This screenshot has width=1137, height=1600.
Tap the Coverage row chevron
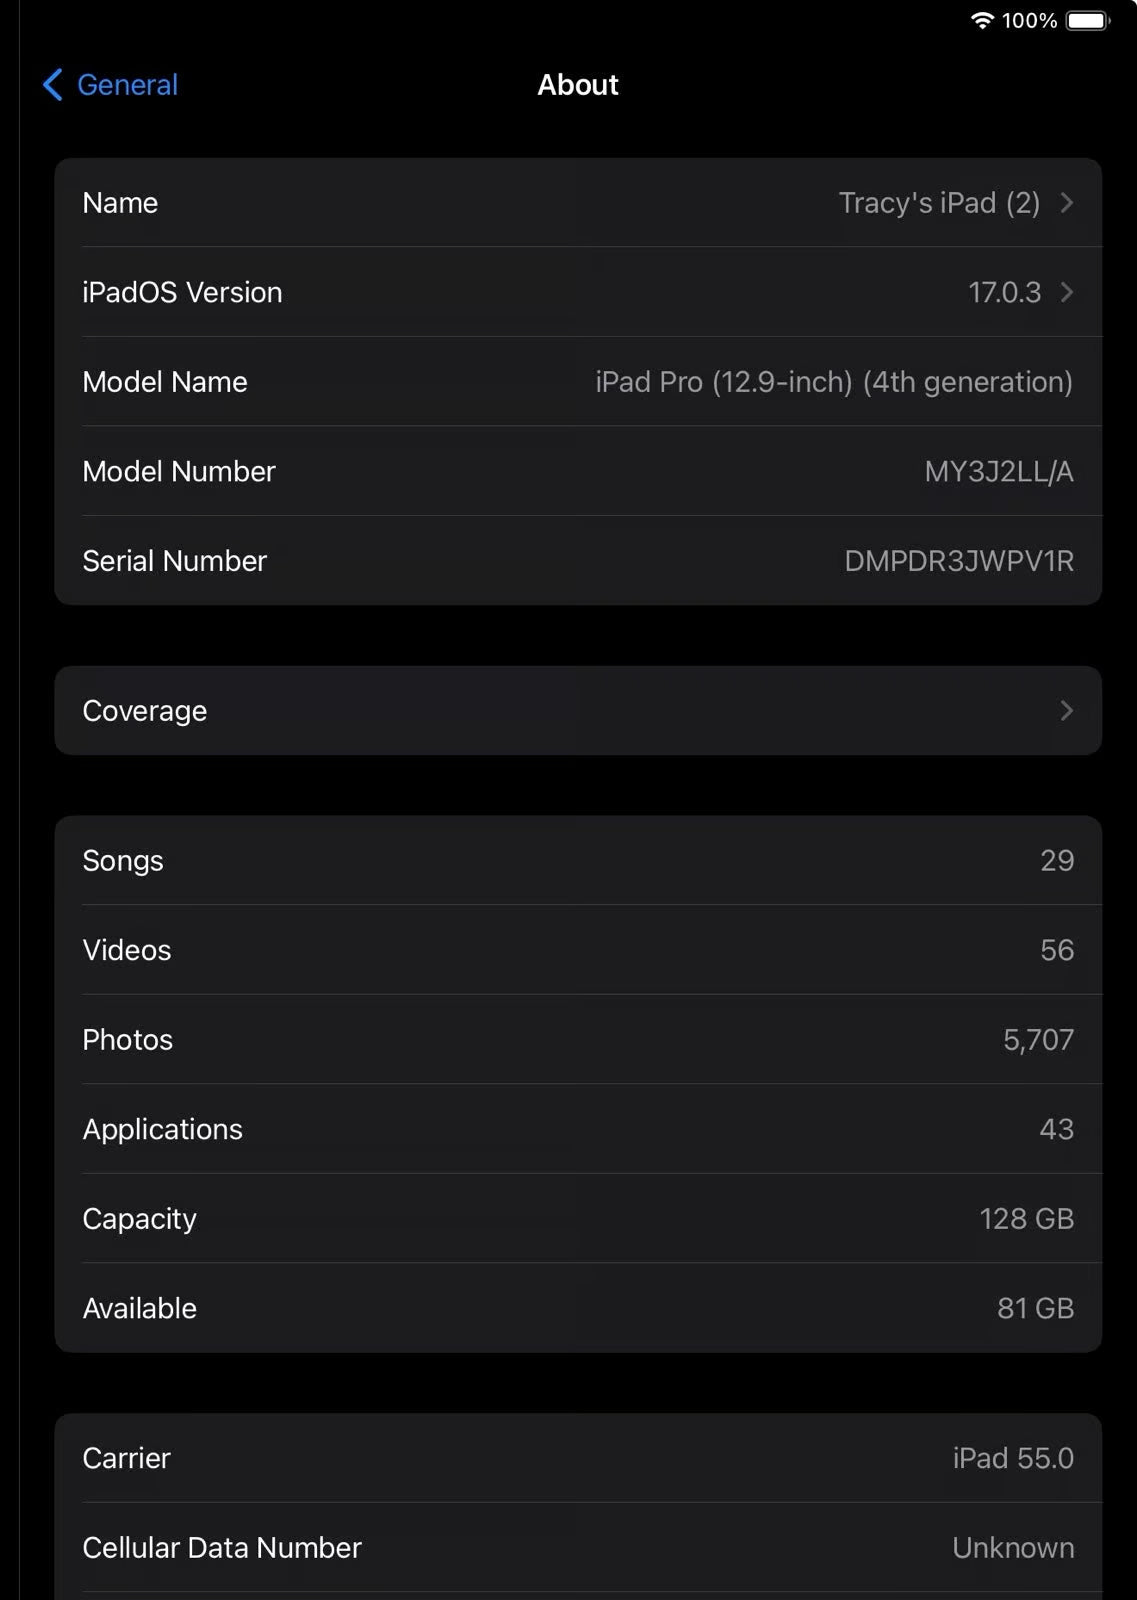(1066, 710)
